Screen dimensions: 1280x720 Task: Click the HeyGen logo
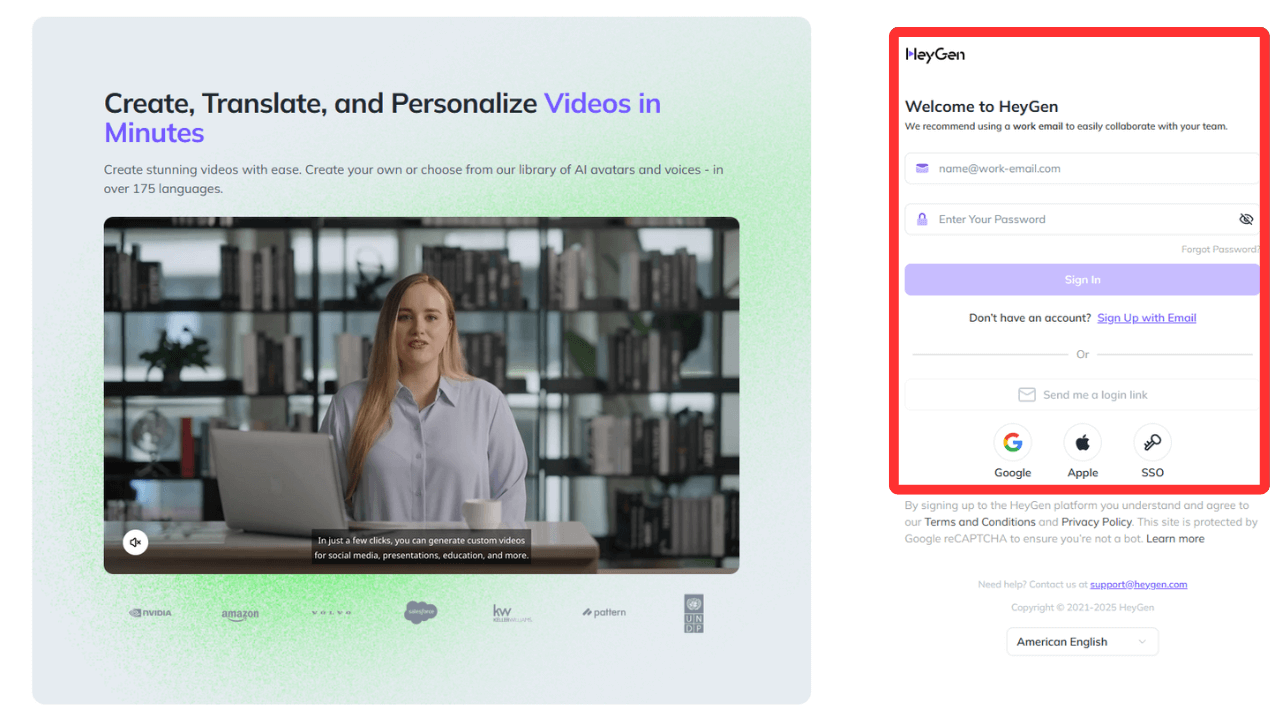(935, 54)
